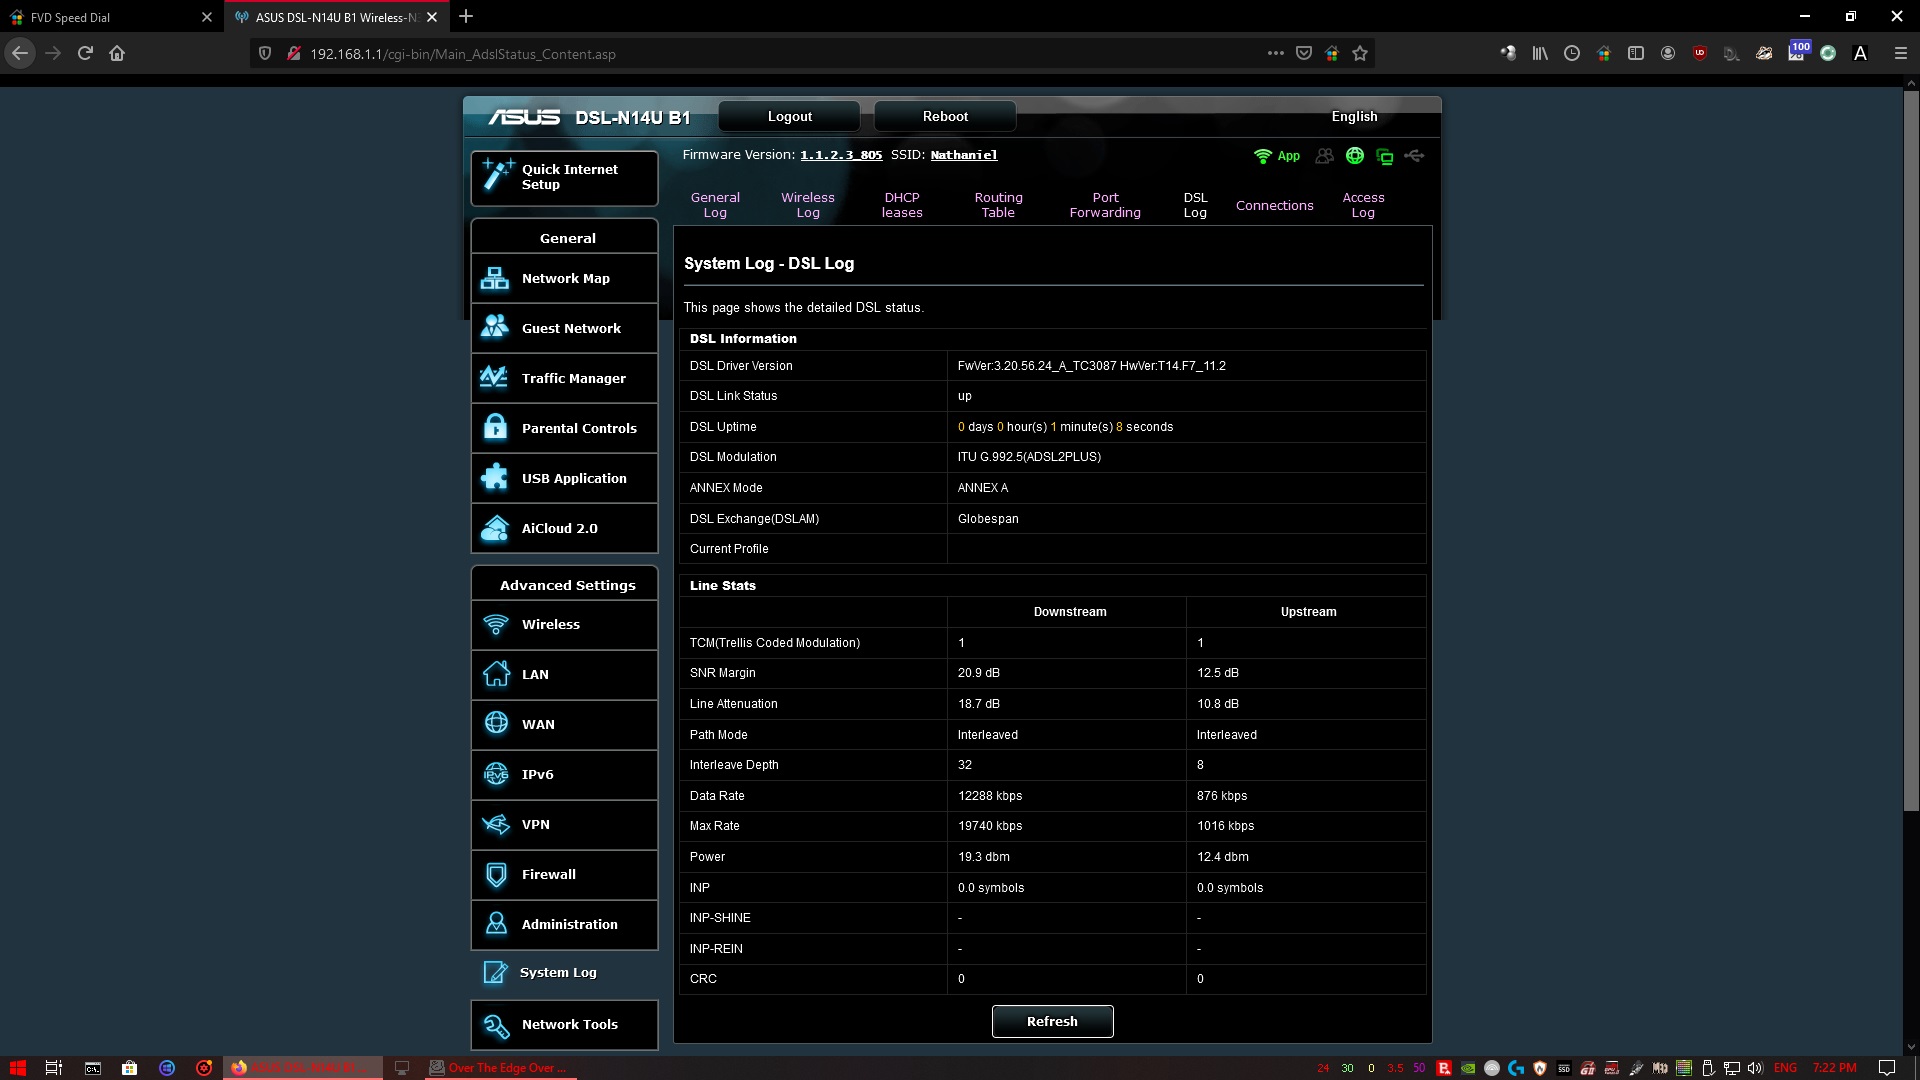Click the Downstream column header
The image size is (1920, 1080).
point(1069,612)
